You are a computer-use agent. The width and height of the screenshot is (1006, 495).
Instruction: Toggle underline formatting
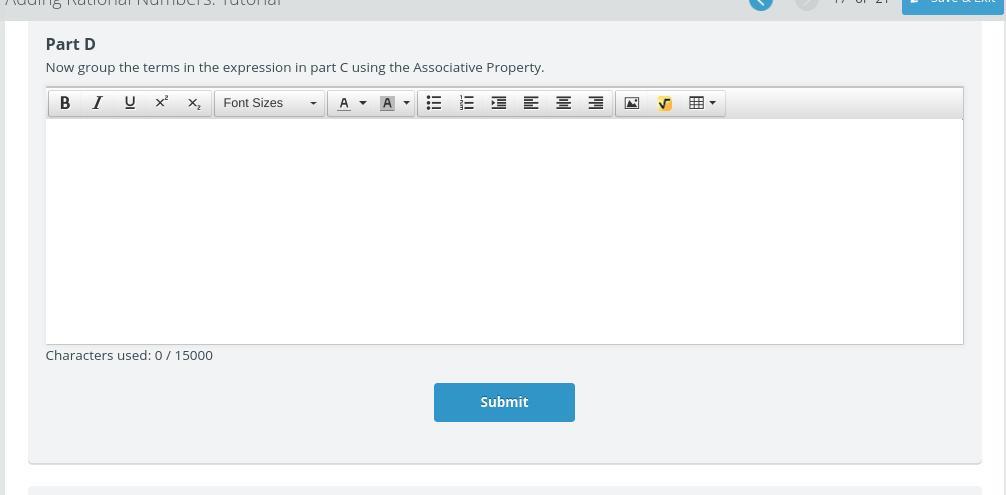(x=130, y=103)
